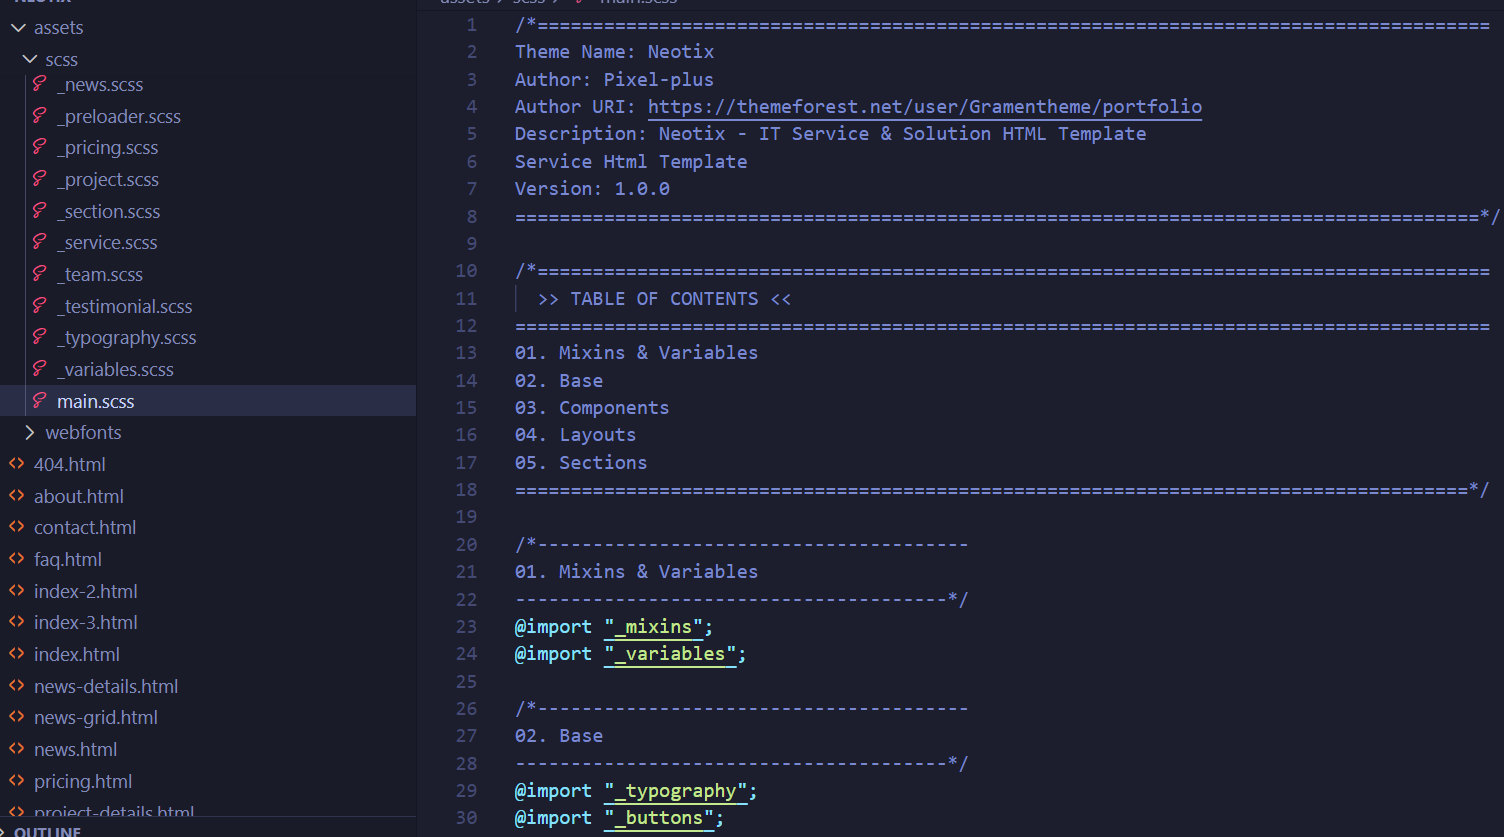This screenshot has width=1504, height=837.
Task: Collapse the assets folder chevron
Action: pos(18,28)
